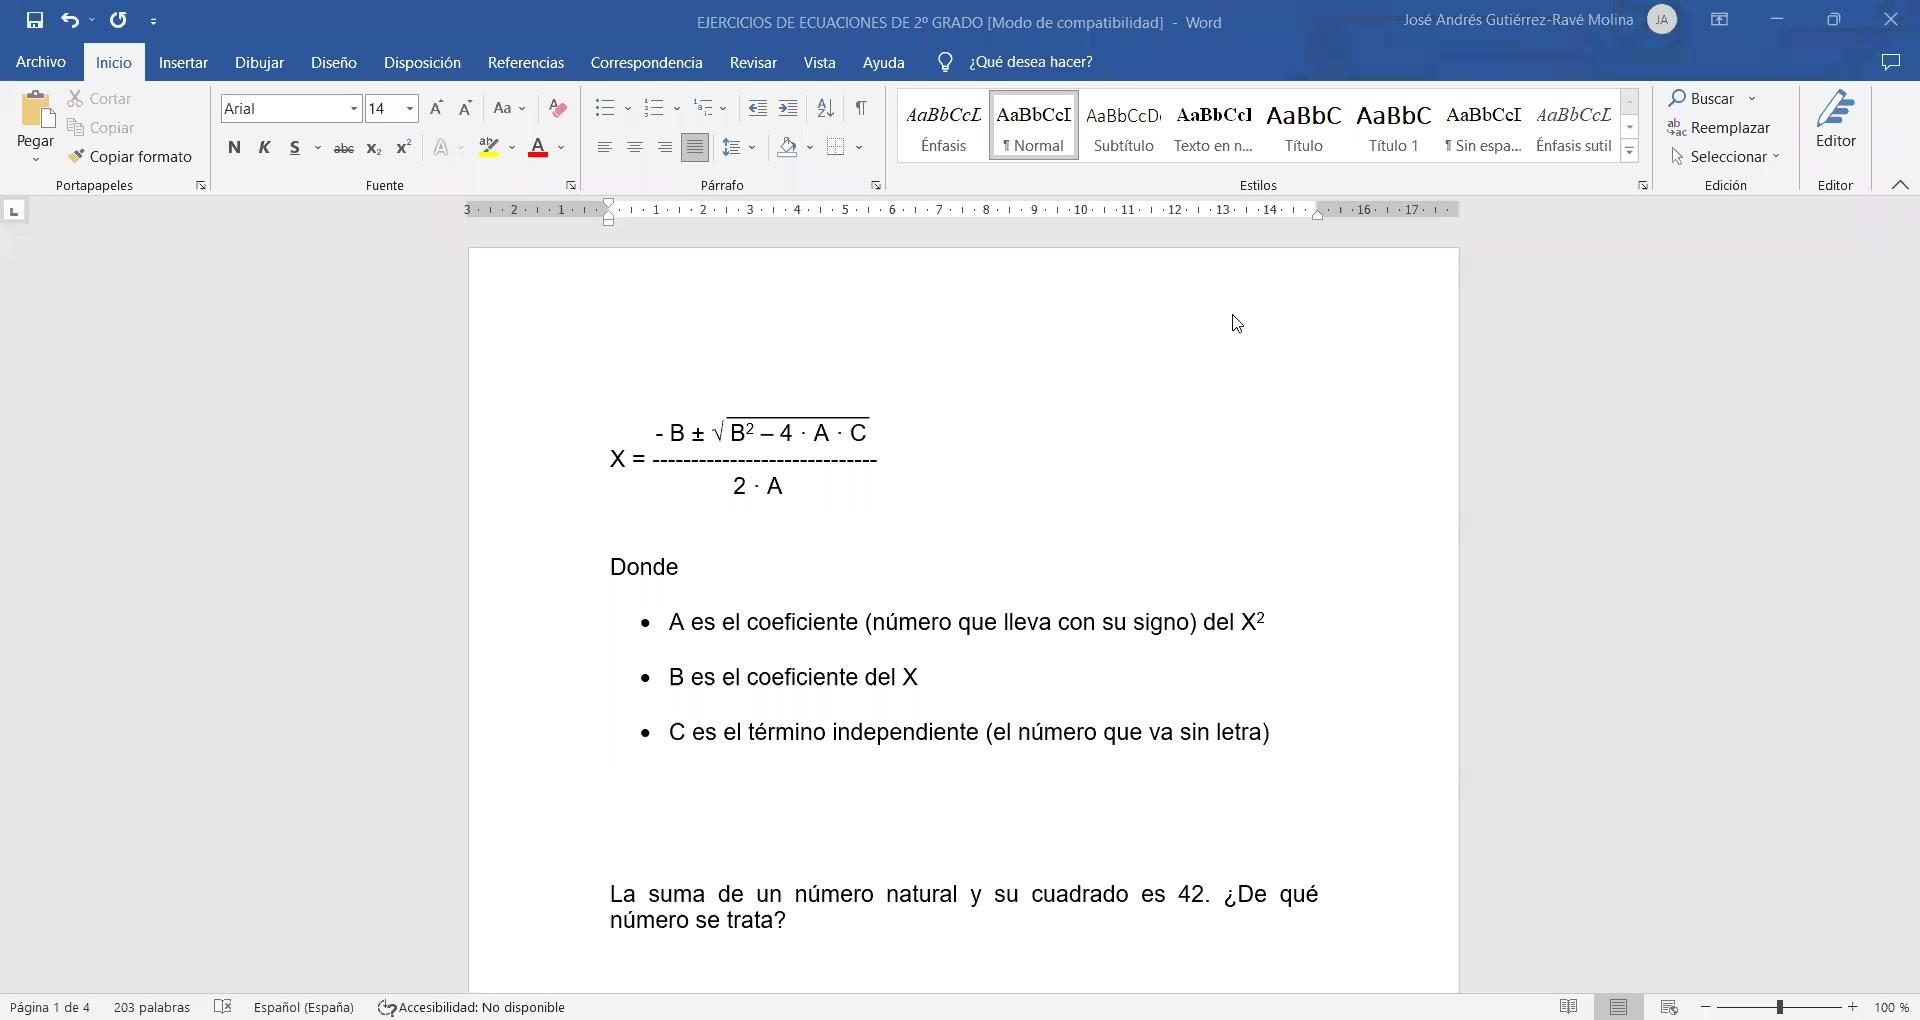Expand the line spacing dropdown

[x=752, y=148]
